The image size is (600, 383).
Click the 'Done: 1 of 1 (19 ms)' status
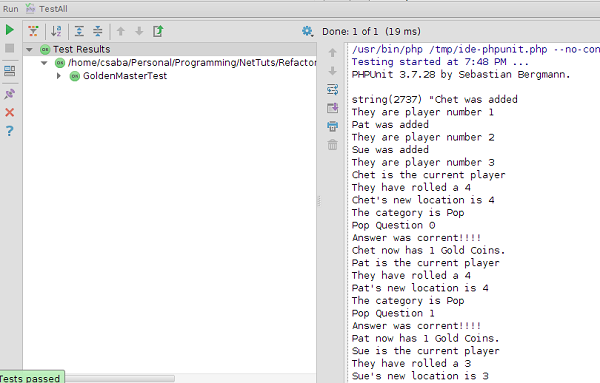(x=371, y=31)
